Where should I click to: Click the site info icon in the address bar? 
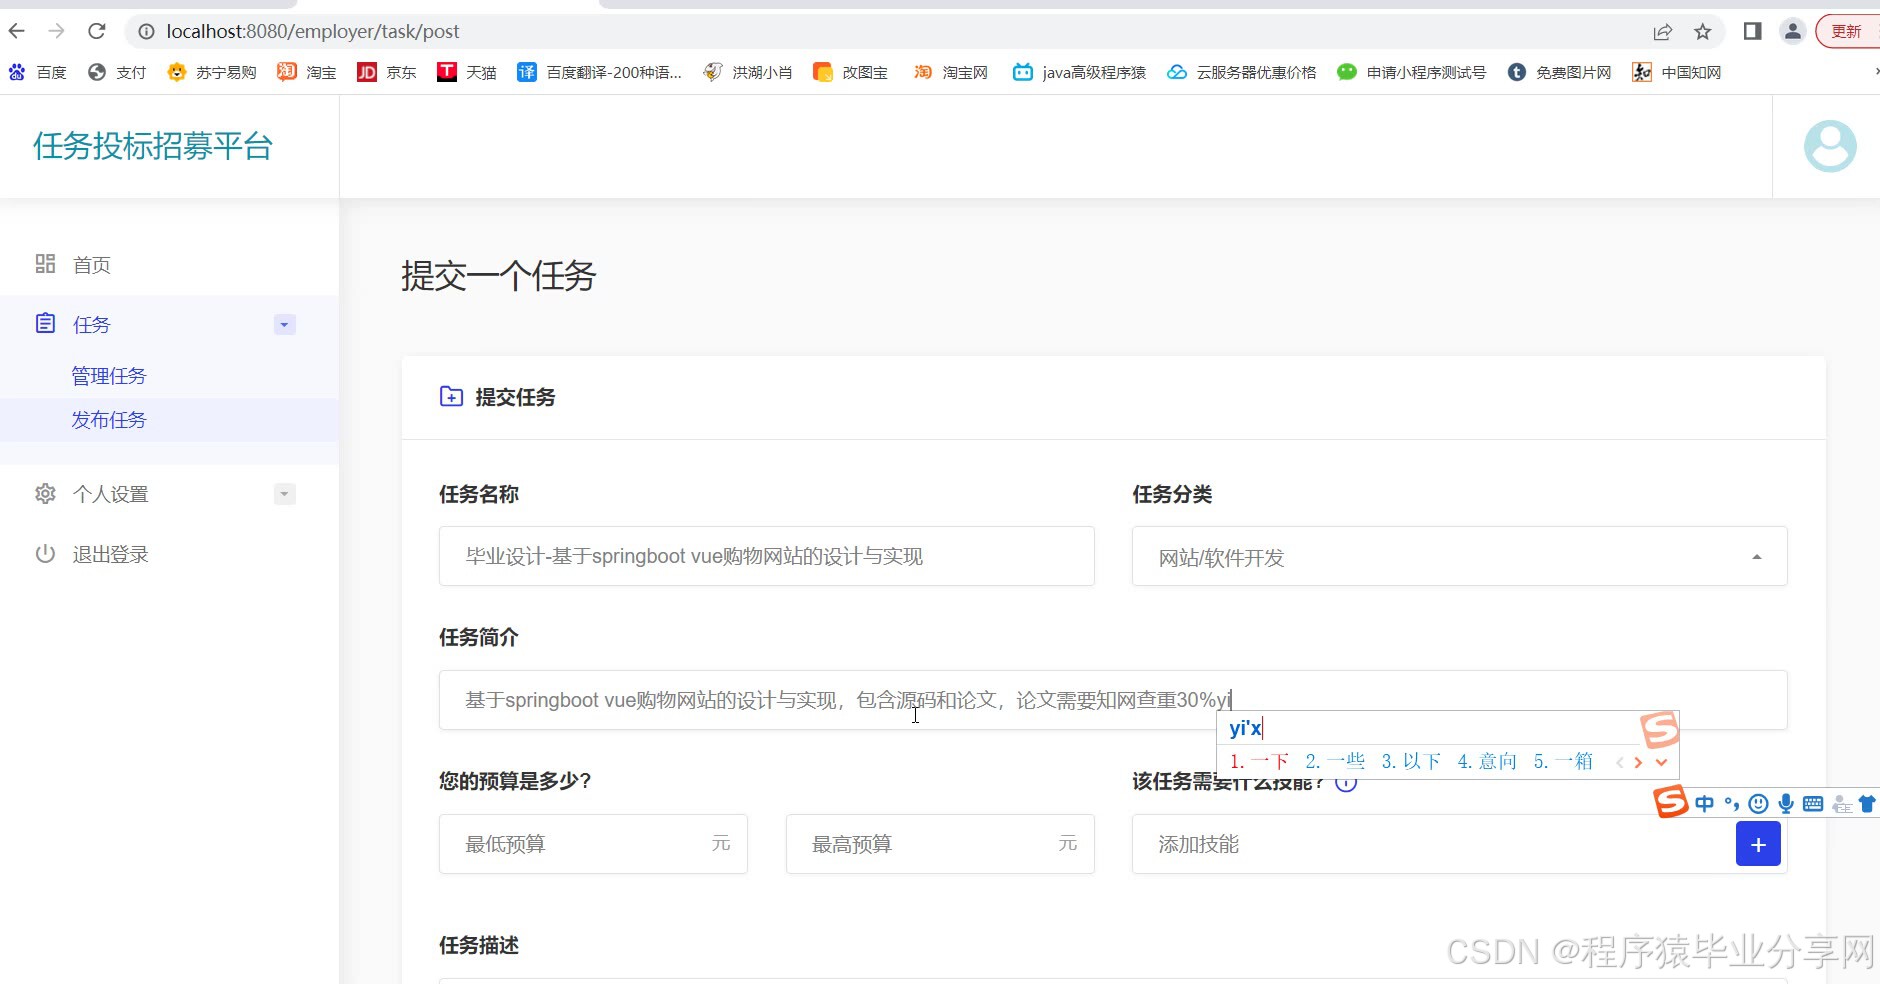[x=146, y=32]
